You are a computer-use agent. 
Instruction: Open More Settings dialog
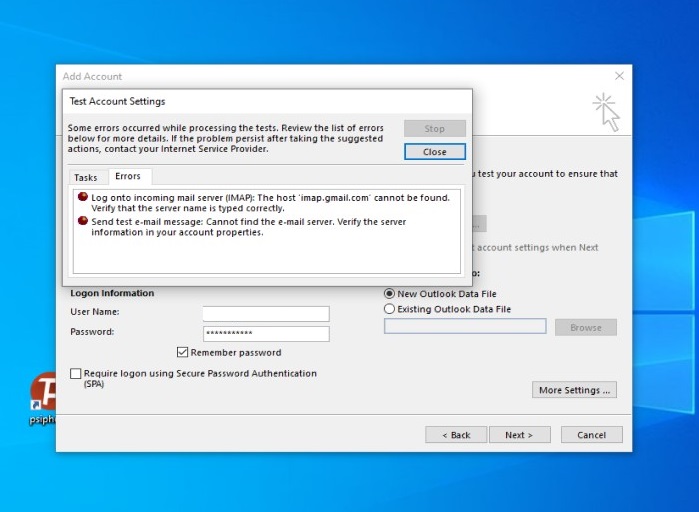click(574, 390)
